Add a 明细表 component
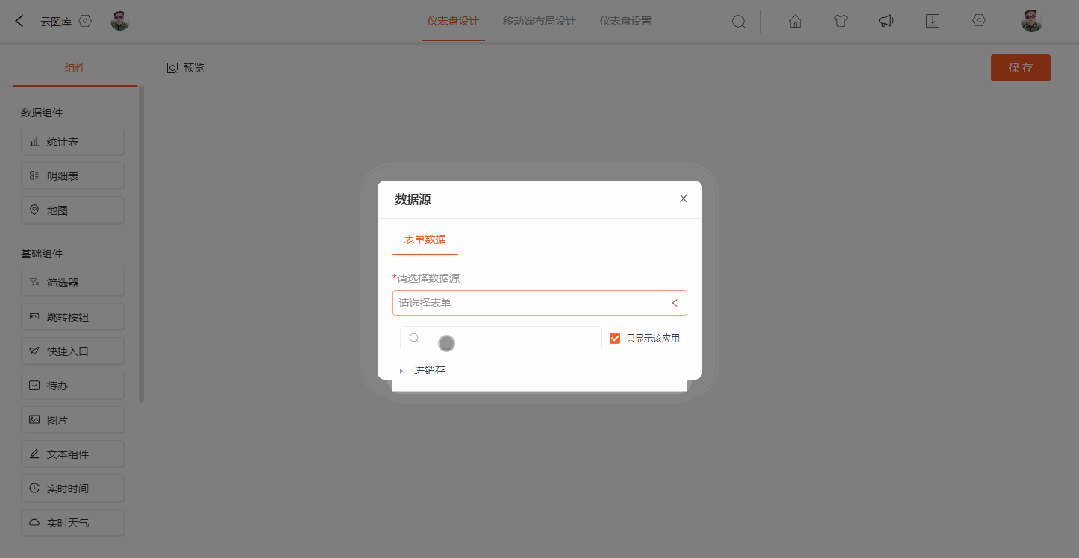This screenshot has height=558, width=1079. point(72,176)
